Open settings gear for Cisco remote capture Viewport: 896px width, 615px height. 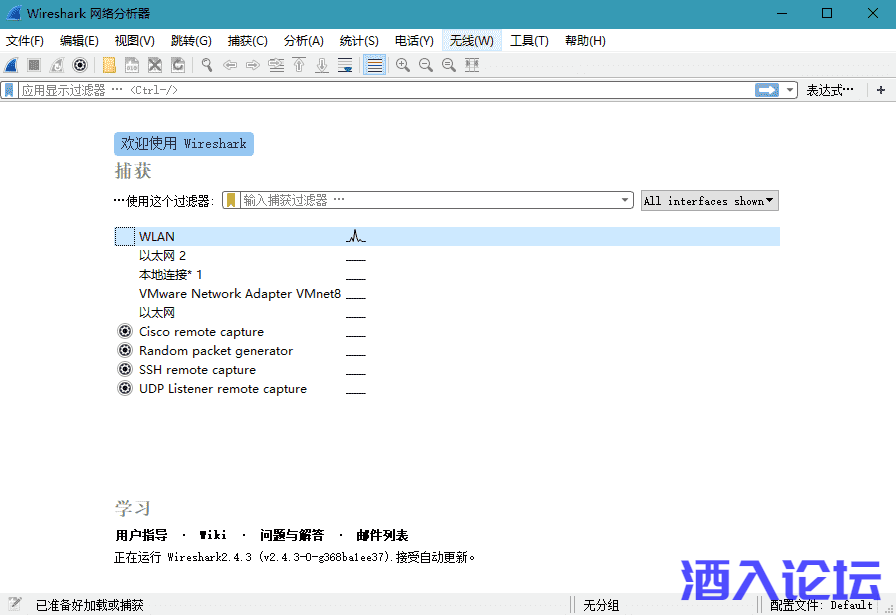coord(125,331)
